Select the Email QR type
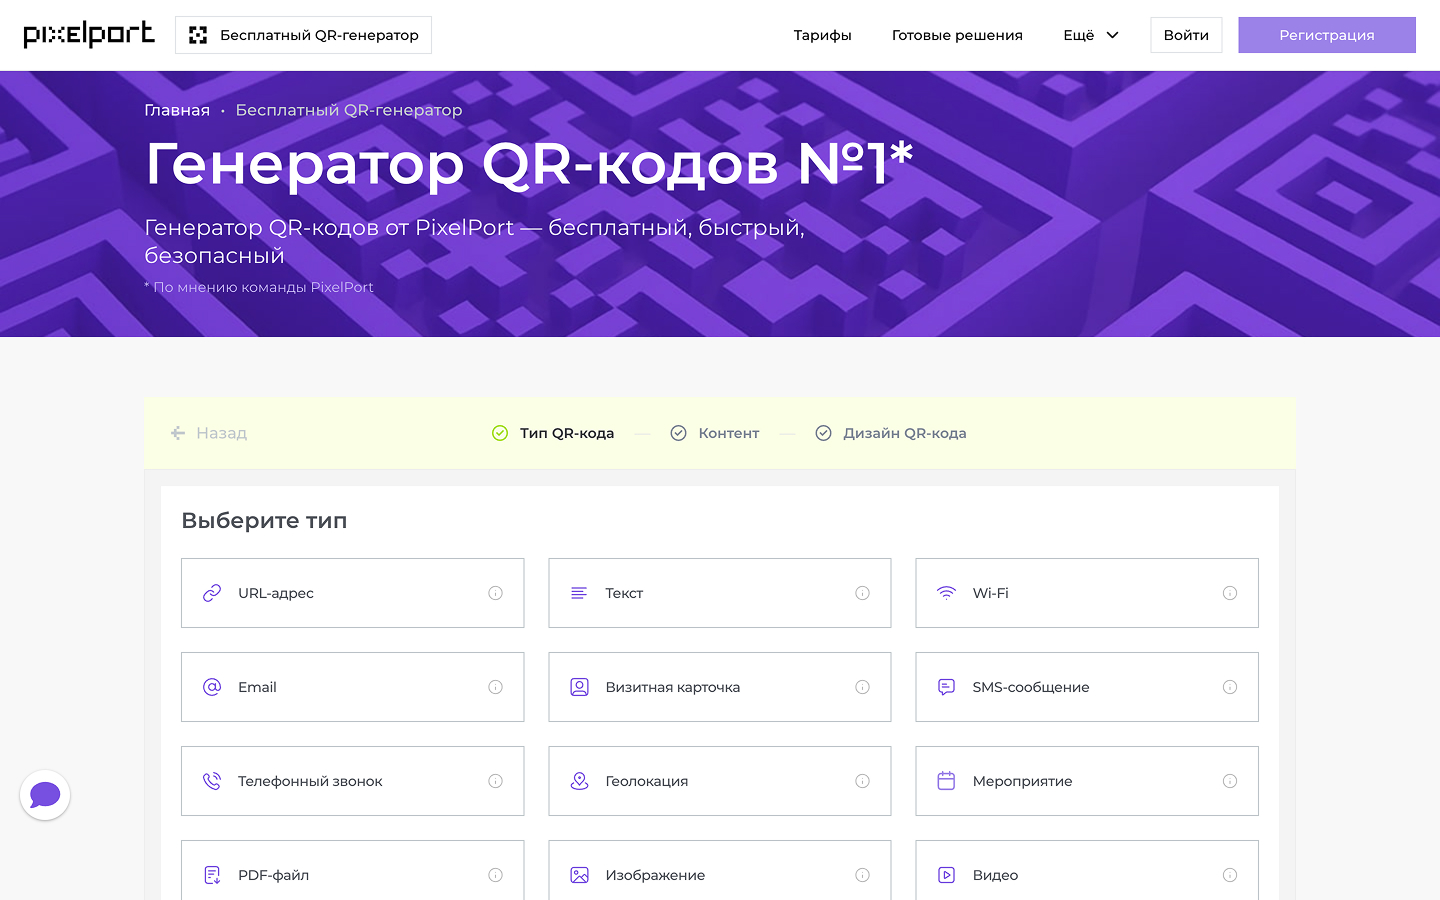 (352, 687)
